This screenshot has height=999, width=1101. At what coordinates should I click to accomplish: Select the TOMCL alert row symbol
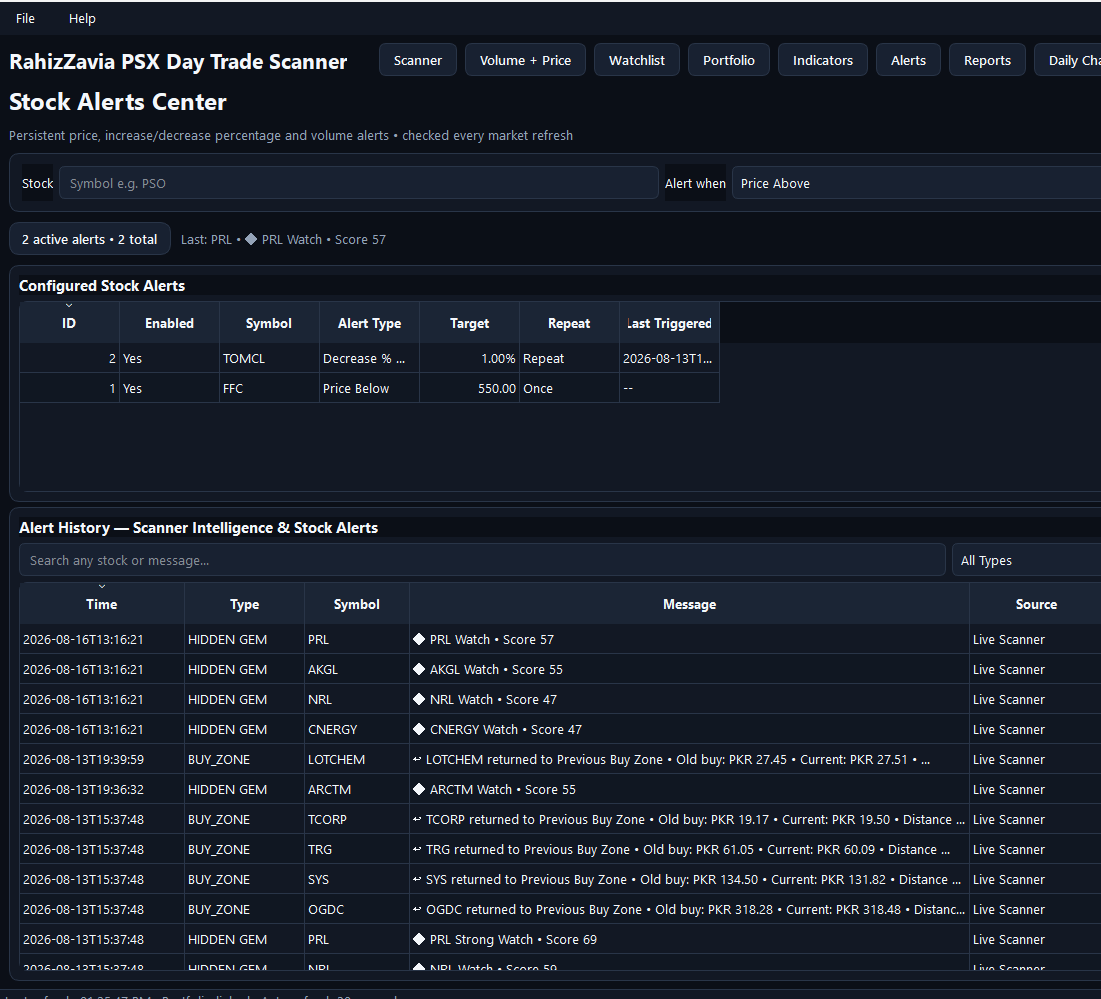click(x=269, y=359)
